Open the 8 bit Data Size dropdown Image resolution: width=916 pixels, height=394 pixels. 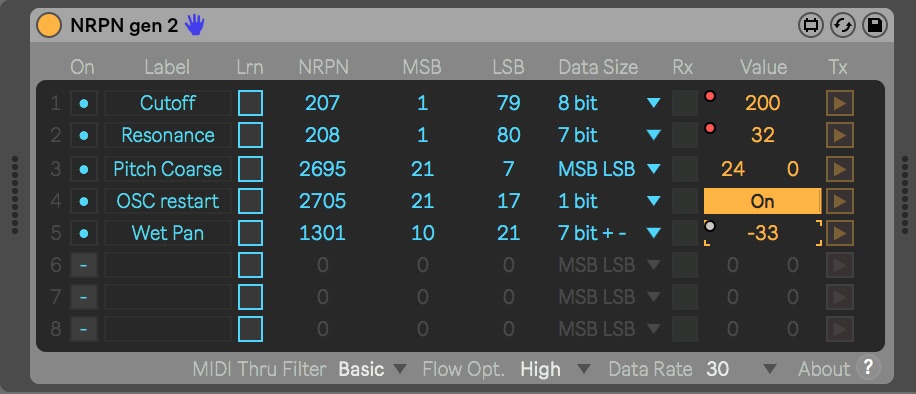click(x=609, y=103)
